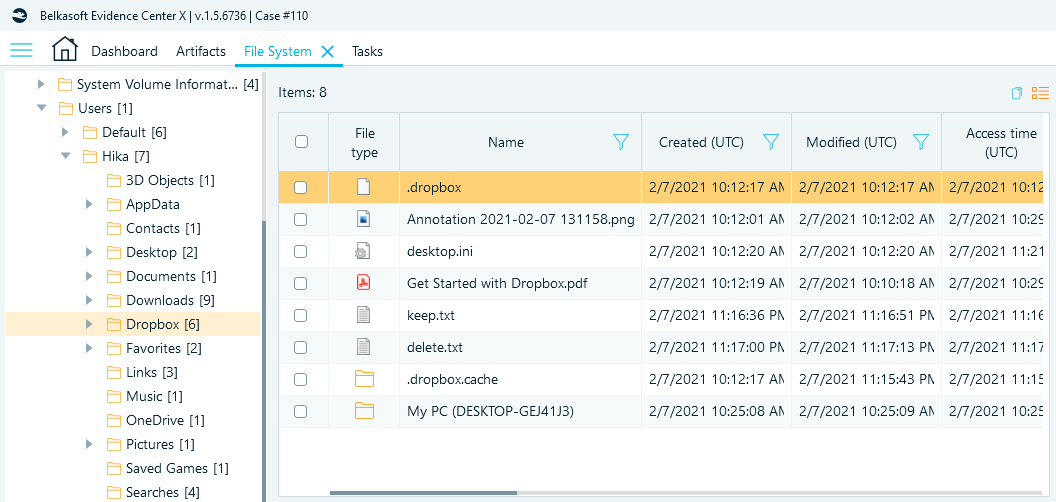The width and height of the screenshot is (1056, 502).
Task: Click the My PC folder icon
Action: pyautogui.click(x=364, y=411)
